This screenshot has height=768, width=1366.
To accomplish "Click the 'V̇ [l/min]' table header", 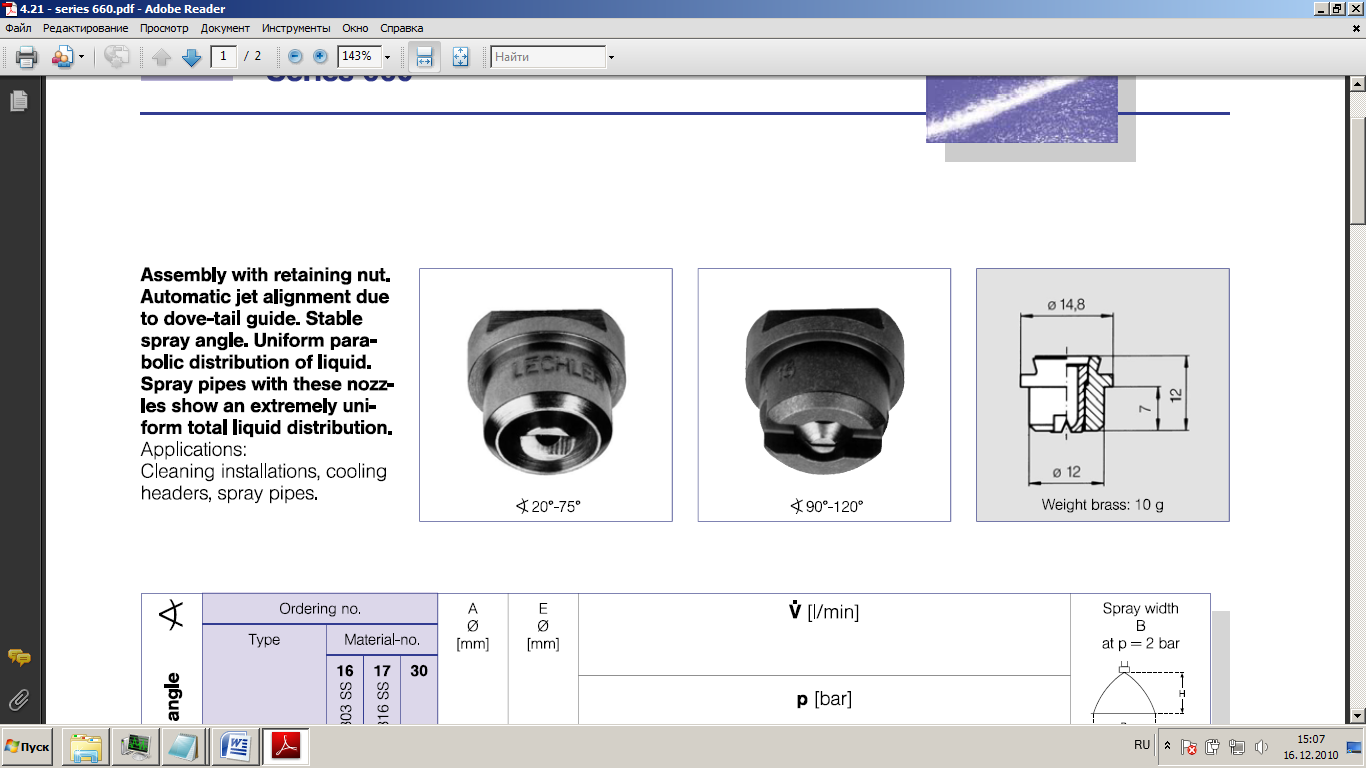I will coord(824,611).
